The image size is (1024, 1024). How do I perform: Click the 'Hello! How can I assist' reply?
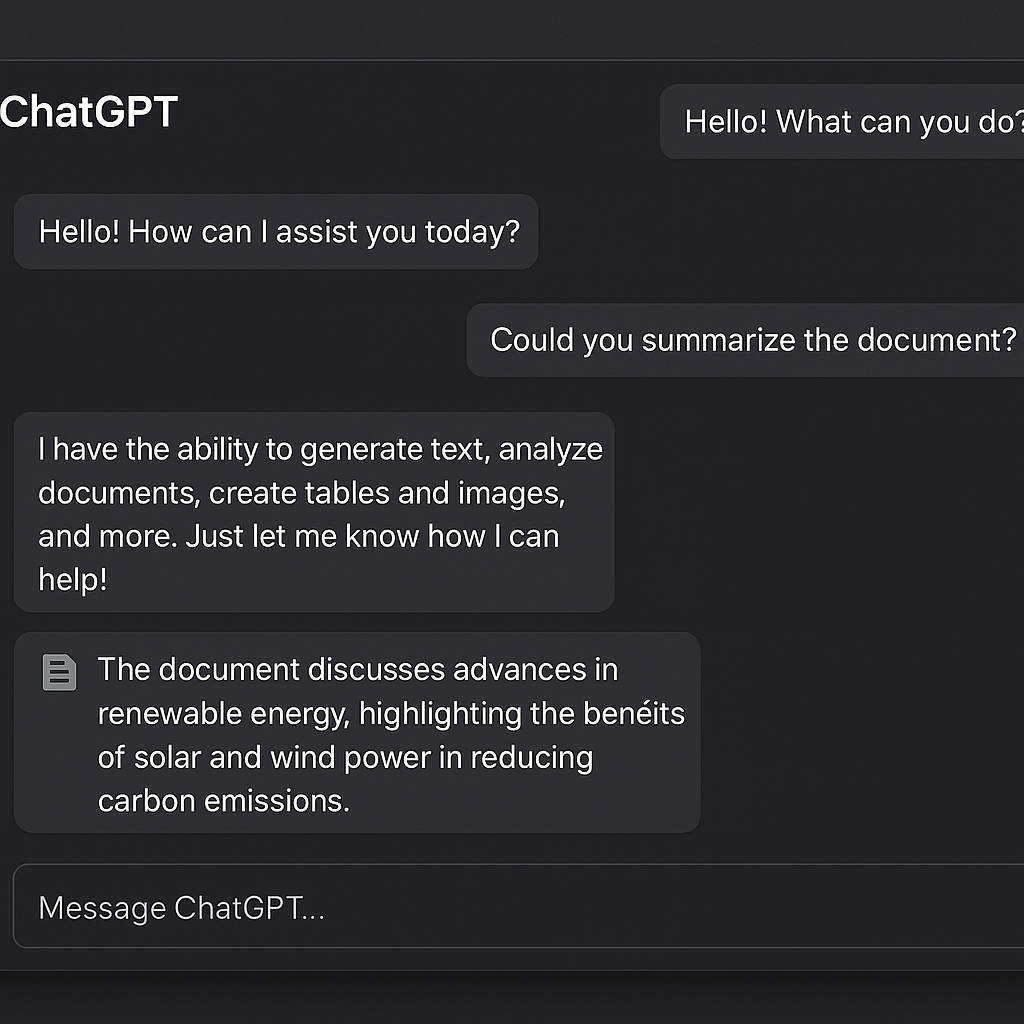277,232
